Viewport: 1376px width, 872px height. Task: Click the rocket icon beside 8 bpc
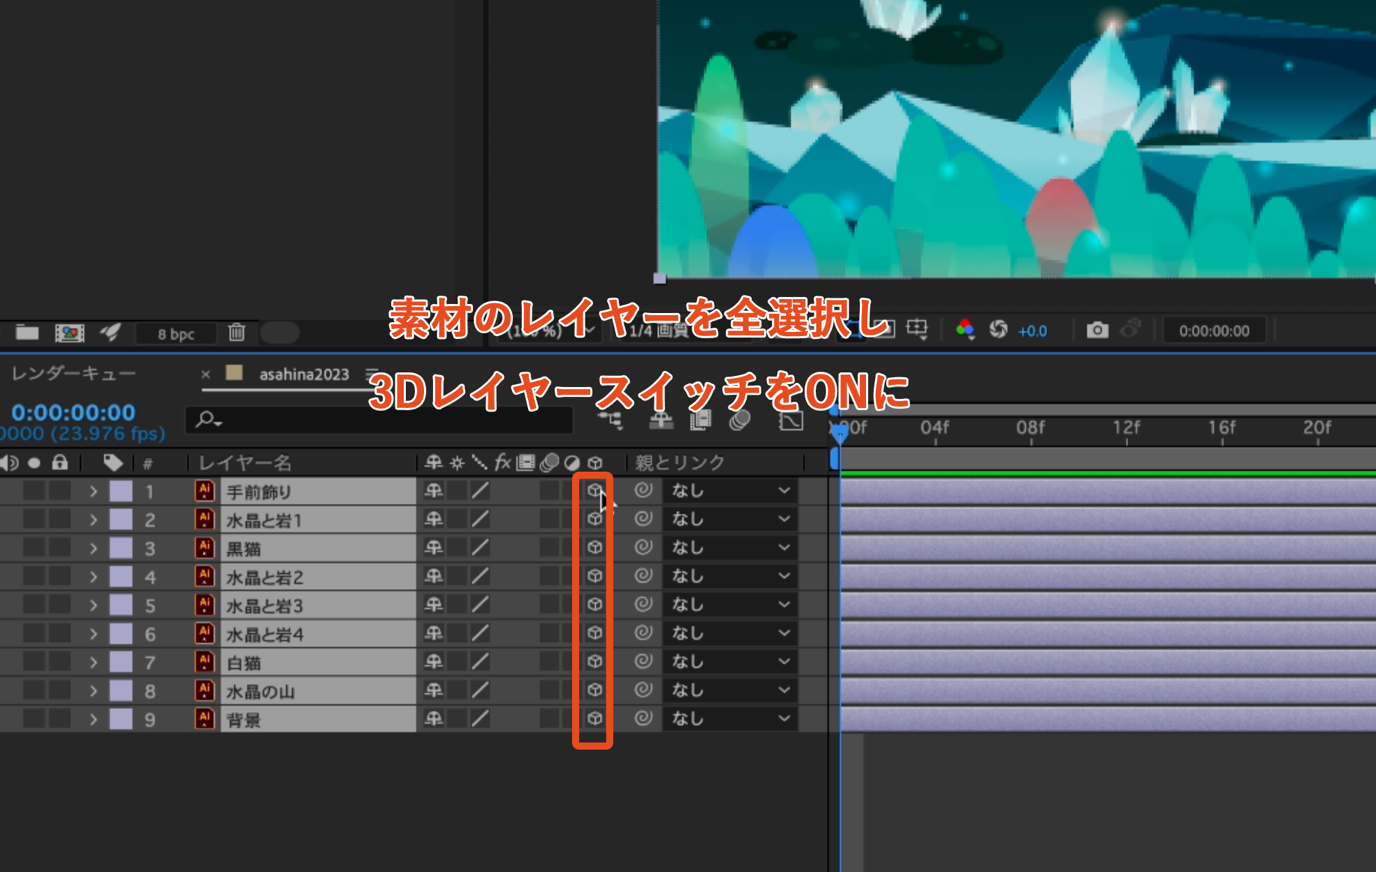click(110, 332)
